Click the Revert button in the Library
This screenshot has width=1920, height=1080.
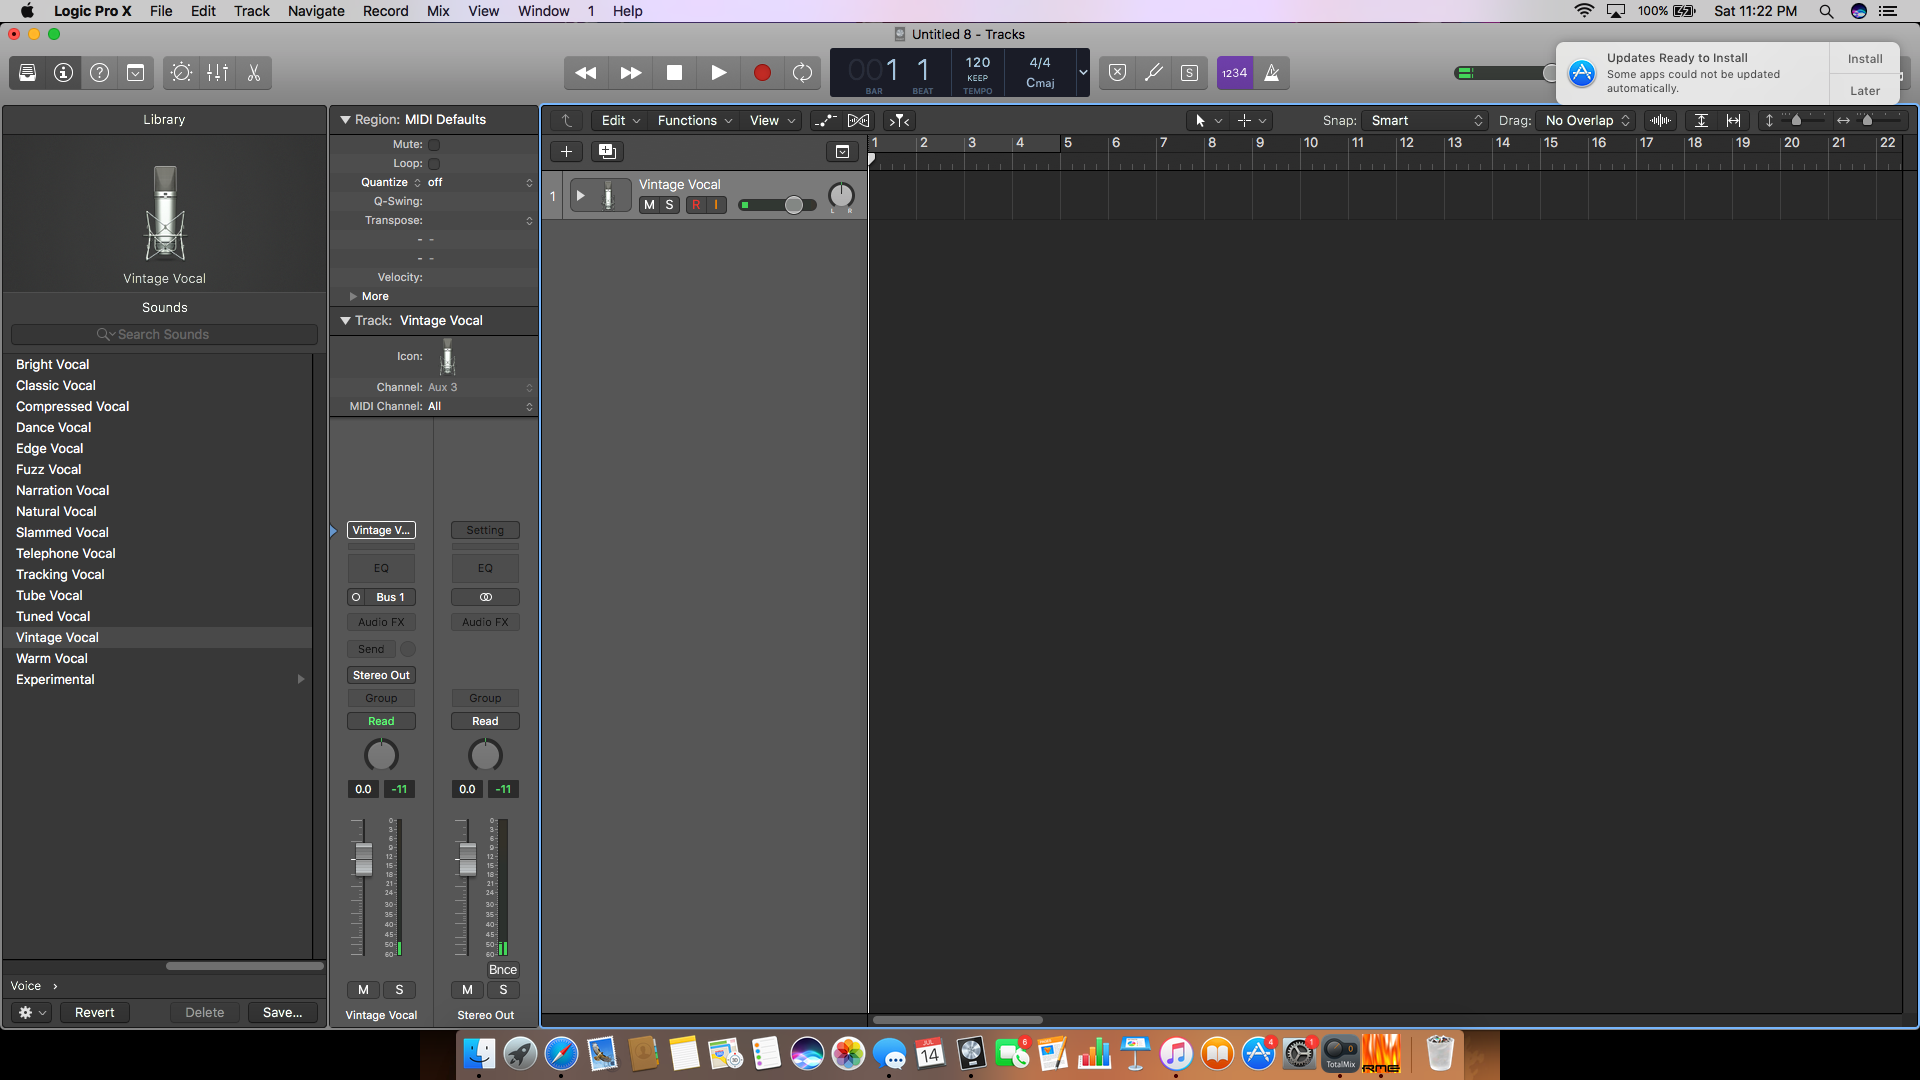tap(94, 1012)
